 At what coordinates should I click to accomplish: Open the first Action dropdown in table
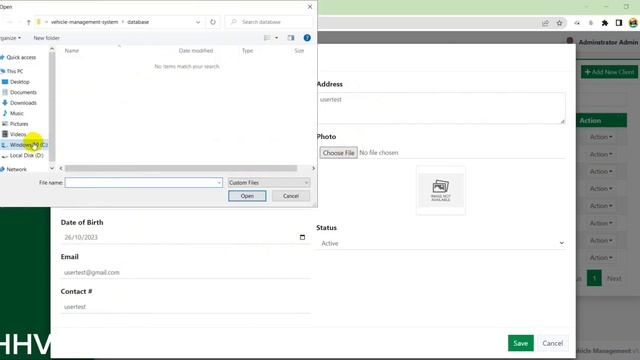[601, 137]
